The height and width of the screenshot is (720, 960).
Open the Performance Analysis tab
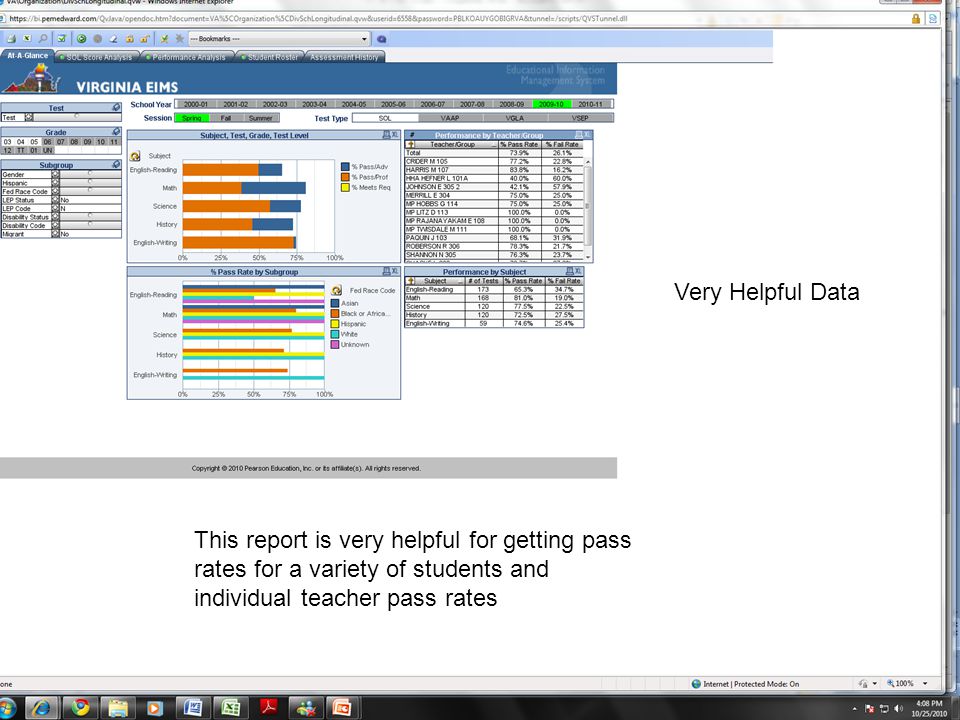188,57
